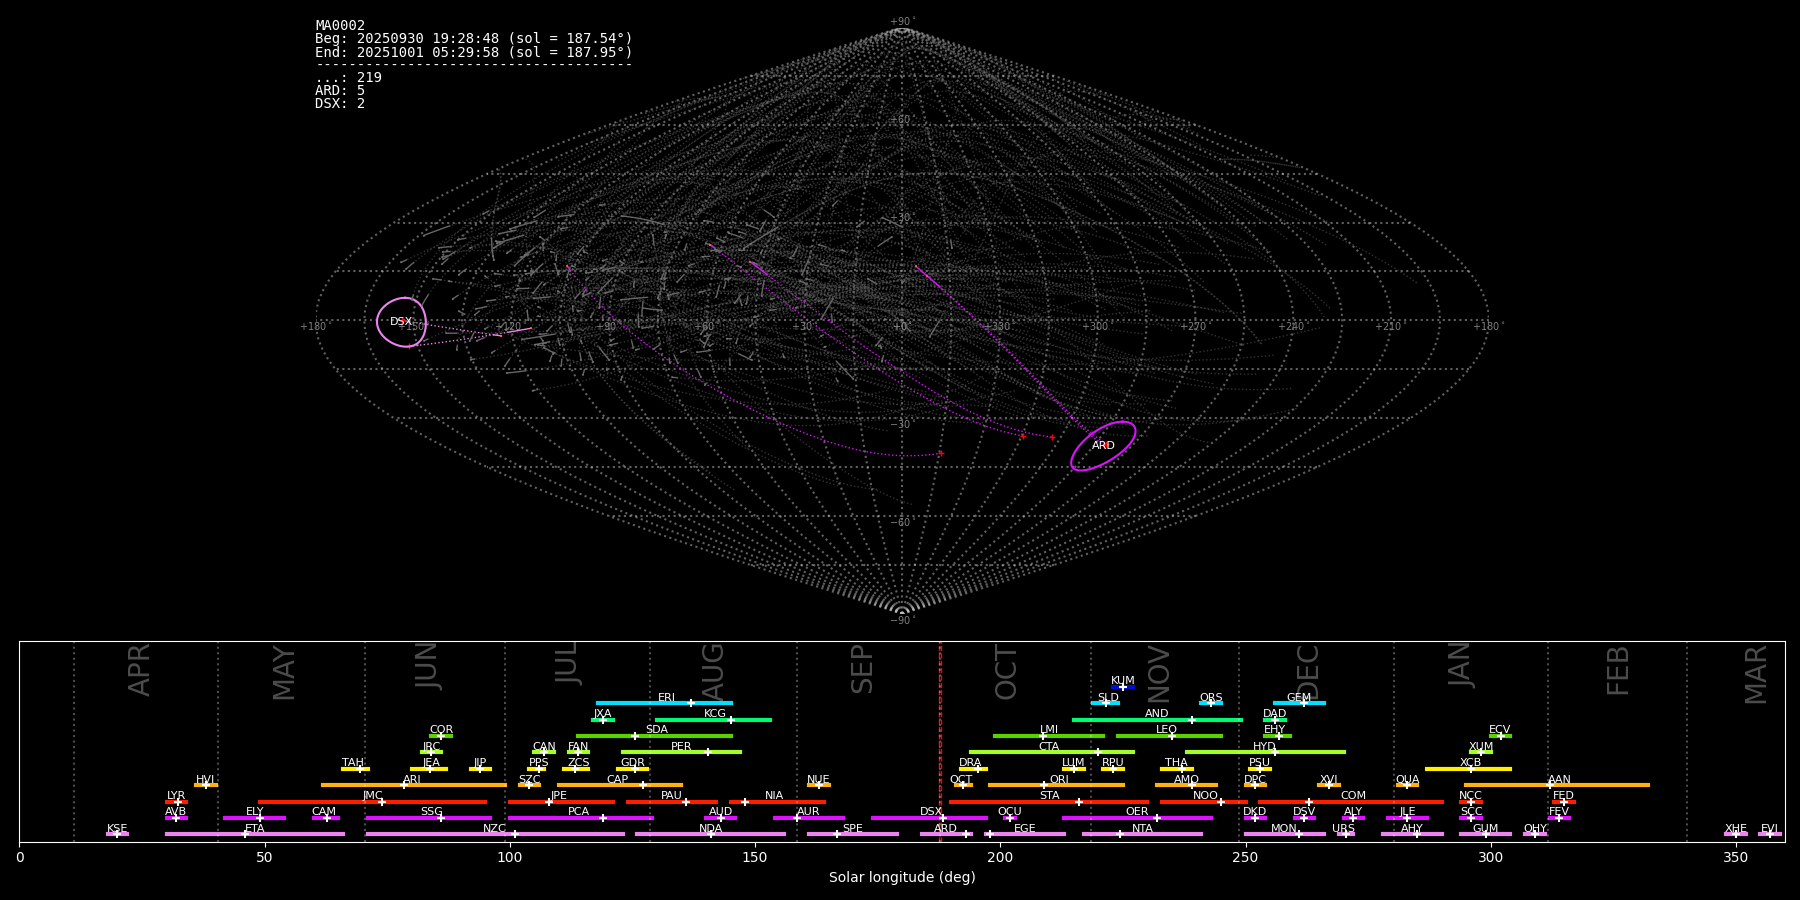Click the +240 longitude label on map
Screen dimensions: 1800x900
(1290, 327)
